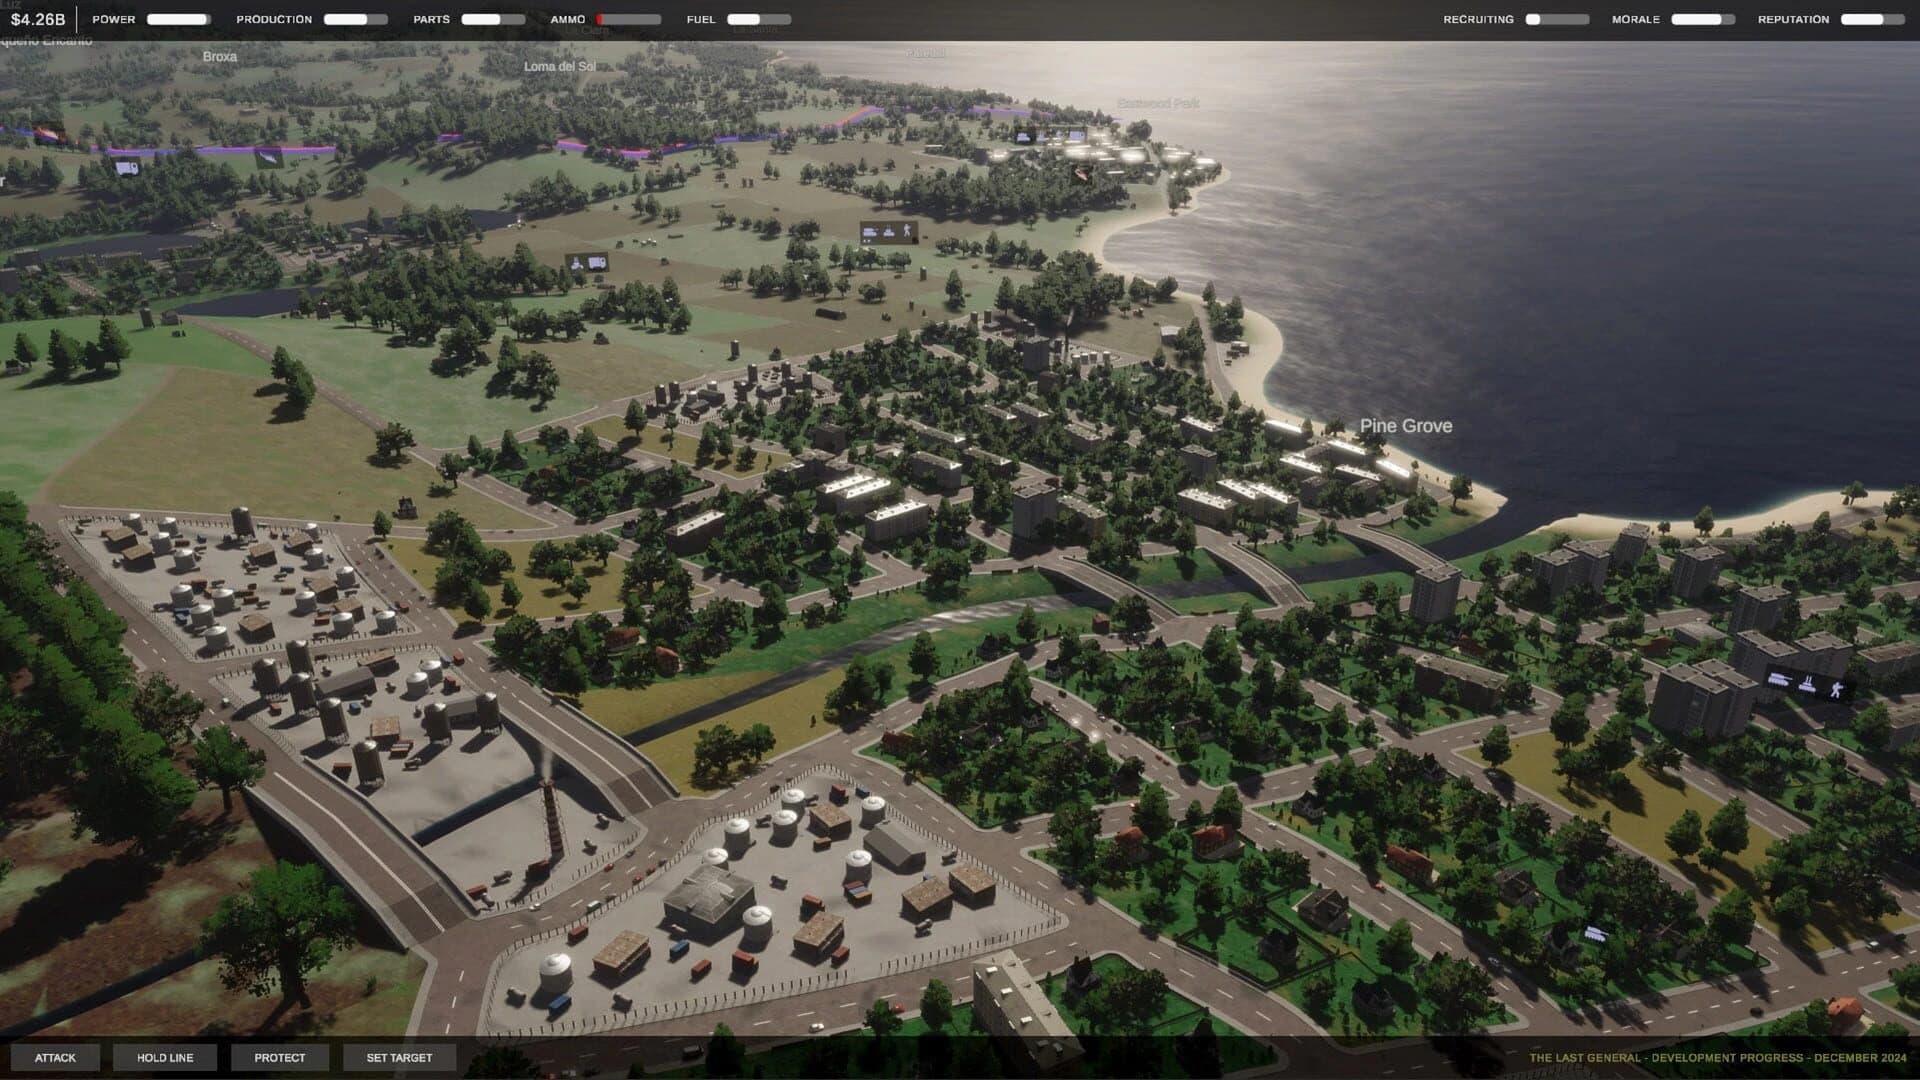Adjust the MORALE level bar
The height and width of the screenshot is (1080, 1920).
coord(1700,18)
